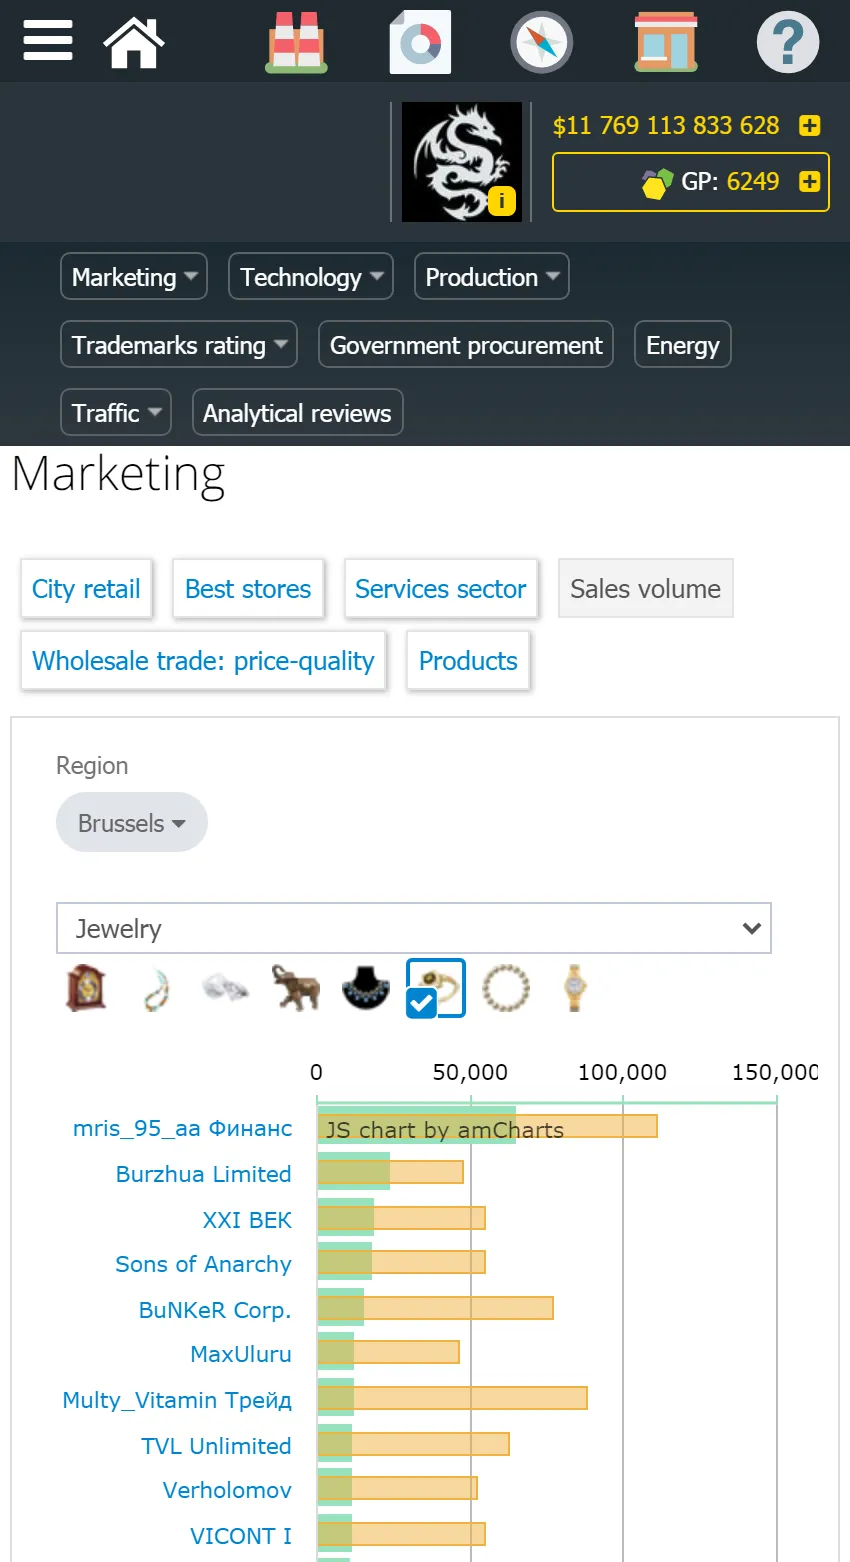The width and height of the screenshot is (850, 1562).
Task: Click the compass navigation icon
Action: pos(541,43)
